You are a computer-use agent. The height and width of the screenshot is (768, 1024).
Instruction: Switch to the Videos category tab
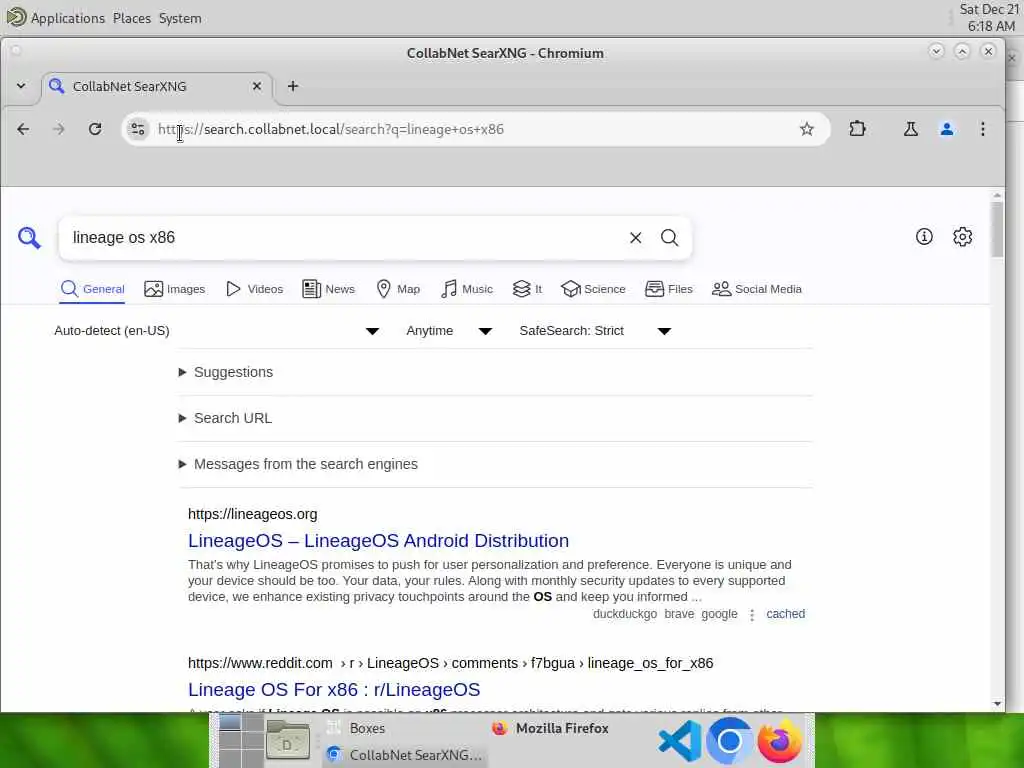(x=254, y=289)
